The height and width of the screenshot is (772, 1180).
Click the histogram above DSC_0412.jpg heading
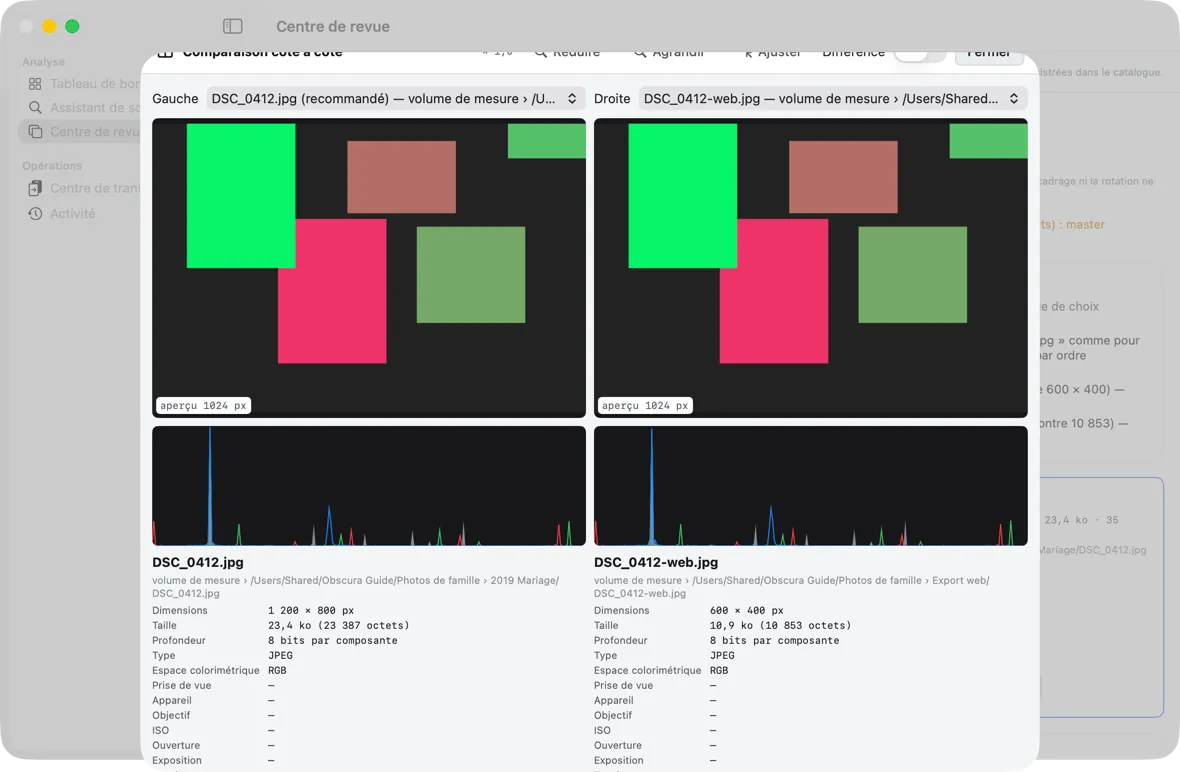click(369, 486)
